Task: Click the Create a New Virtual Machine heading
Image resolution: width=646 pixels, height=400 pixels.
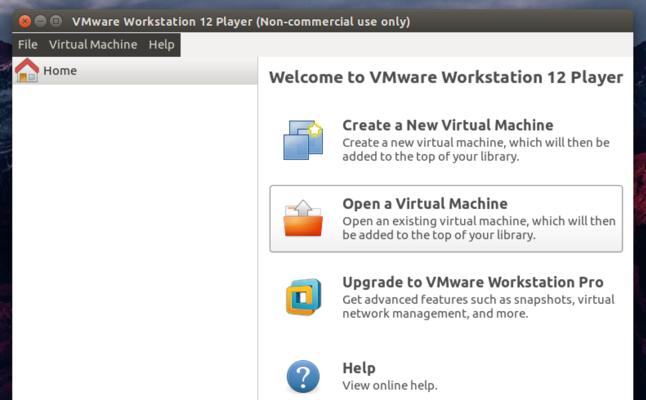Action: [448, 125]
